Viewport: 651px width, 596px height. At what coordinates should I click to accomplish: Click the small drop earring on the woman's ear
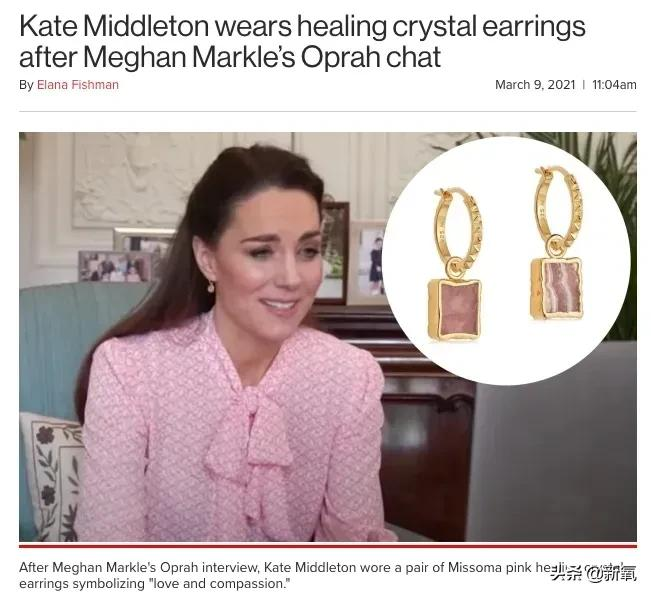point(211,286)
